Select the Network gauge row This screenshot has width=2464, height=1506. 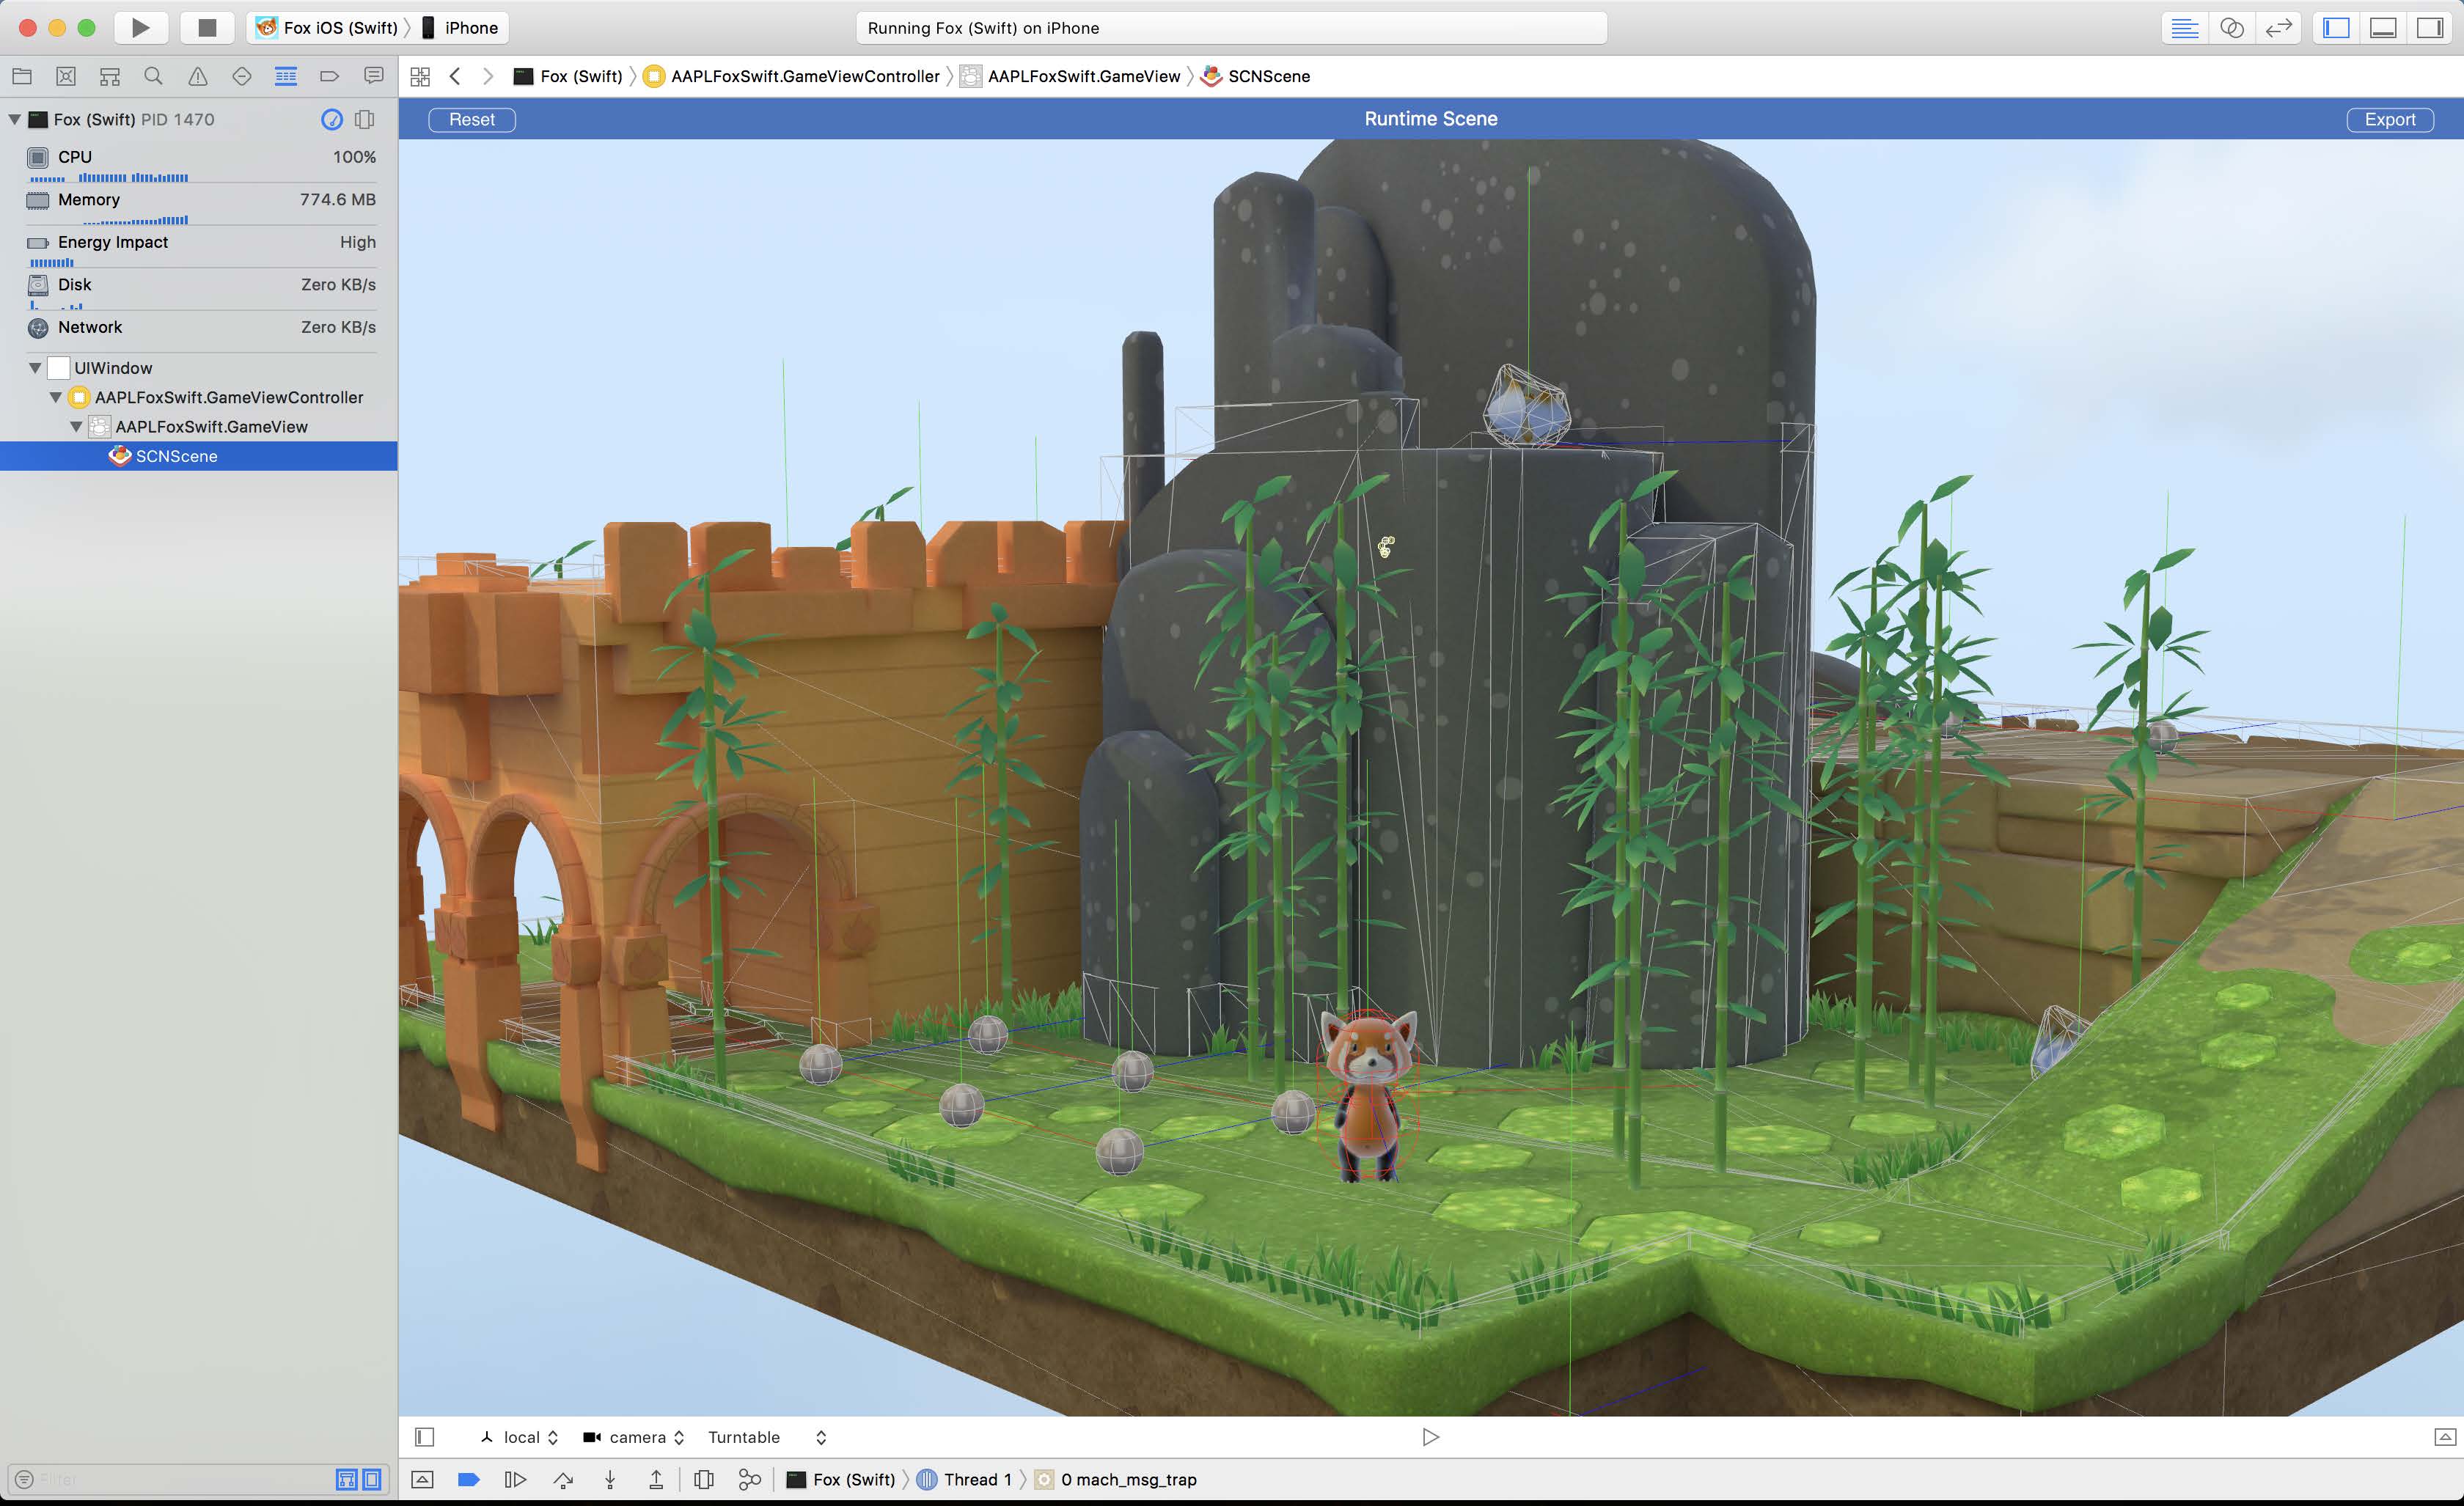click(200, 328)
